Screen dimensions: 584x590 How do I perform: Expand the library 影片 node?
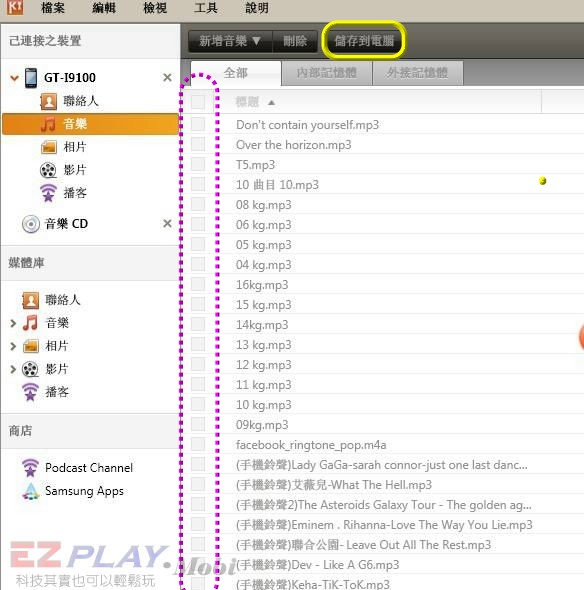pyautogui.click(x=13, y=369)
